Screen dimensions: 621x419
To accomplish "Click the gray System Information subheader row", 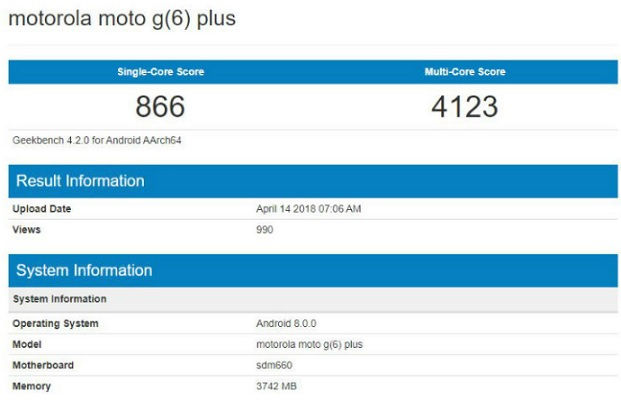I will coord(313,299).
